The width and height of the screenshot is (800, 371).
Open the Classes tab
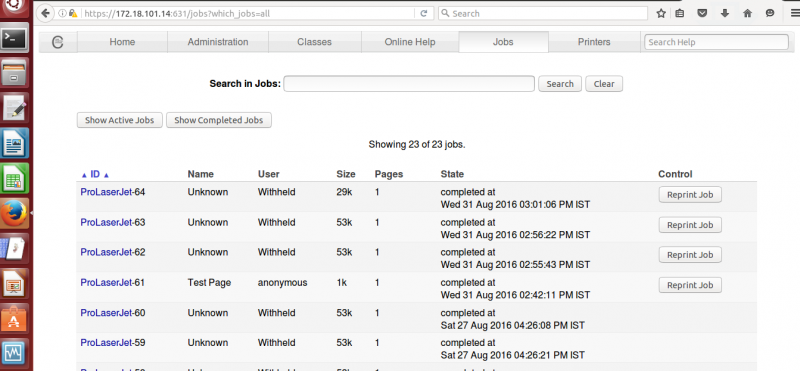(x=314, y=42)
